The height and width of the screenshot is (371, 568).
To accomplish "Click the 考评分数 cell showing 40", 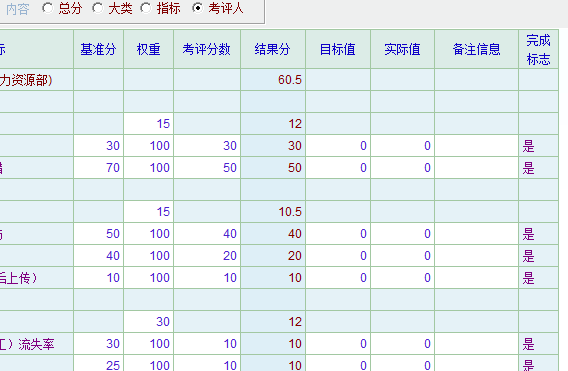I will [x=207, y=234].
